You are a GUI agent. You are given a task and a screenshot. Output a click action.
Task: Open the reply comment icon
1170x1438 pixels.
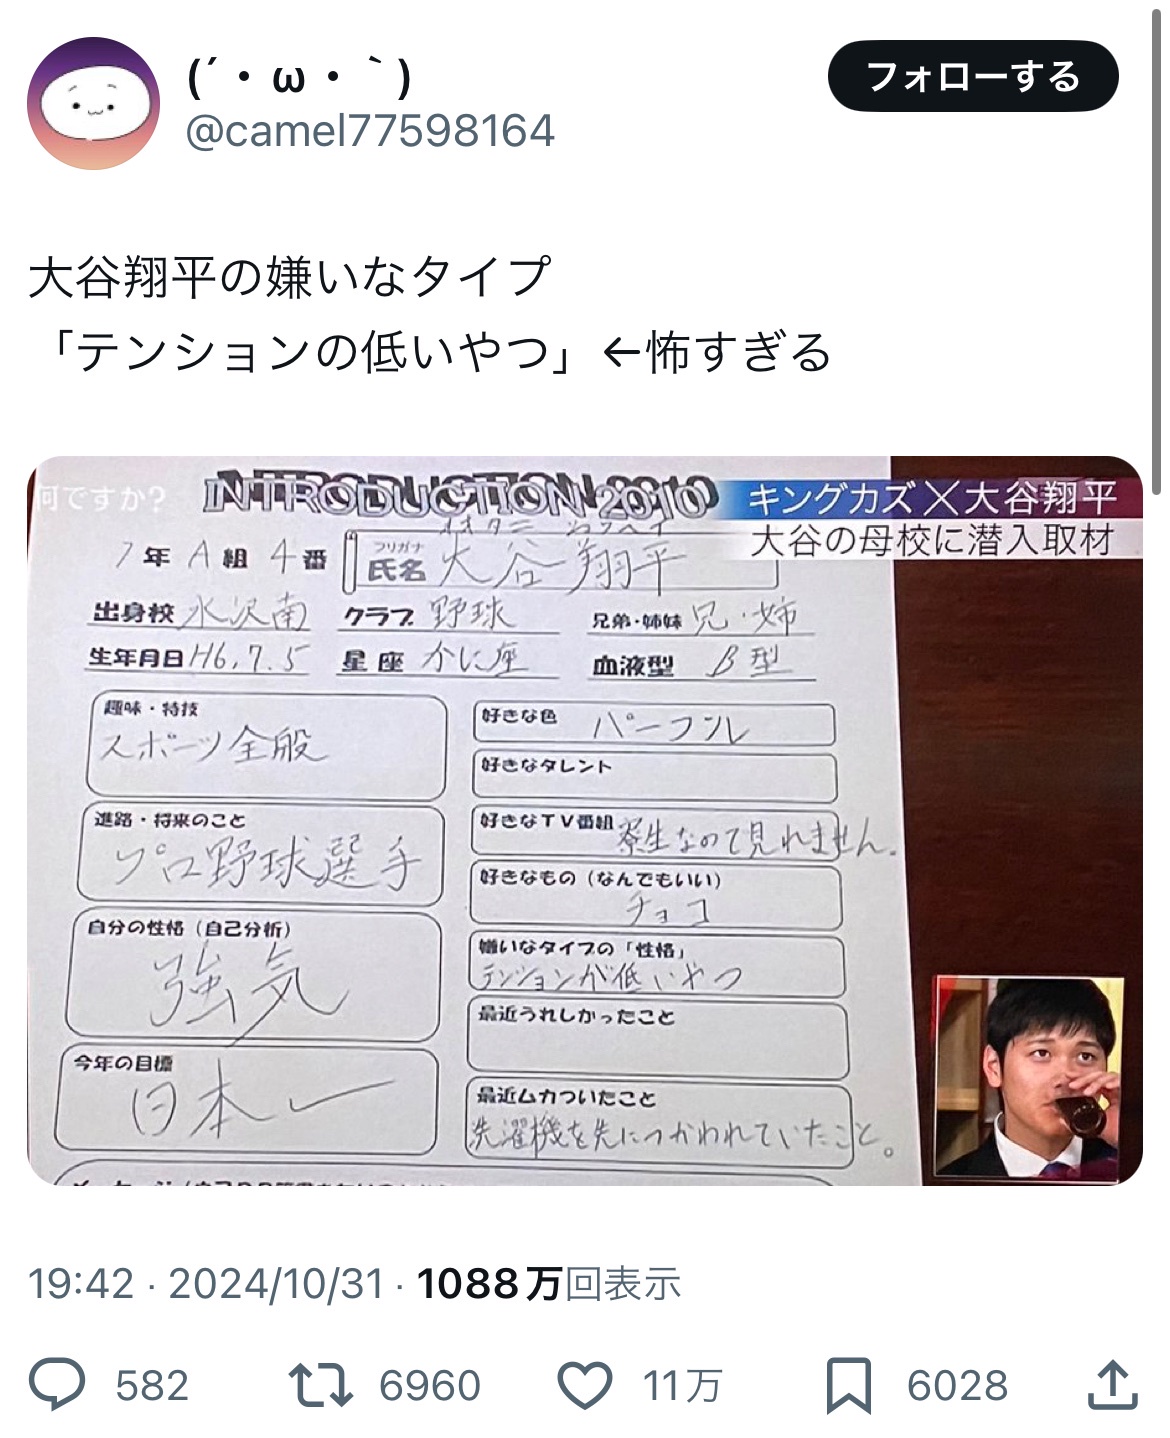coord(58,1385)
